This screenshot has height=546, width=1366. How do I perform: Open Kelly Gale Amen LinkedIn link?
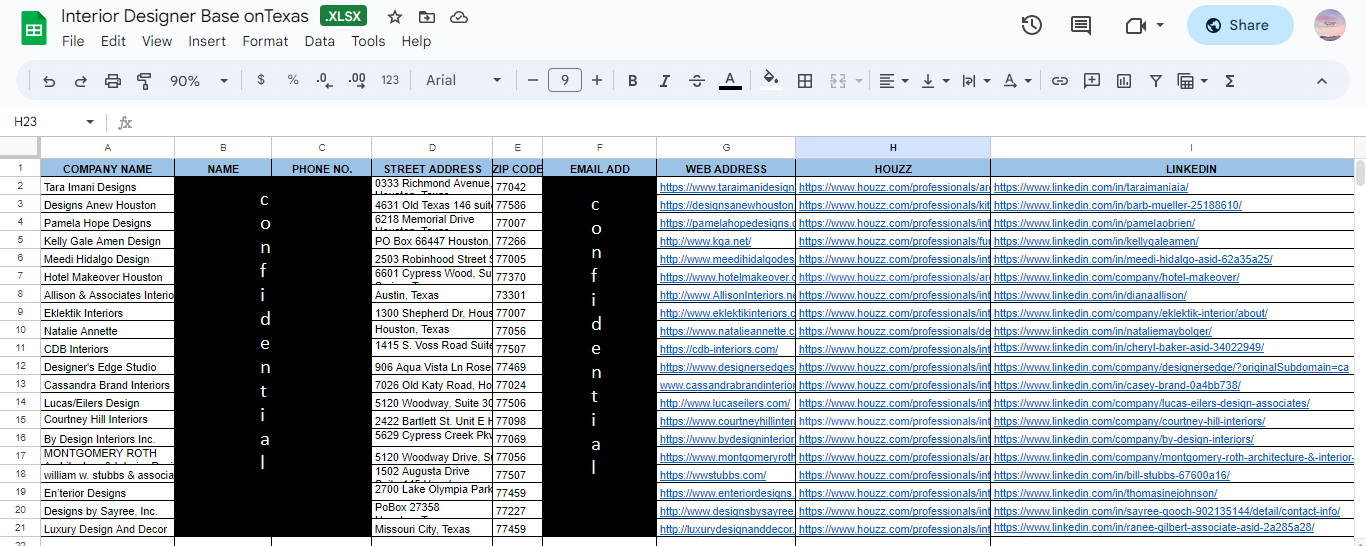1096,241
